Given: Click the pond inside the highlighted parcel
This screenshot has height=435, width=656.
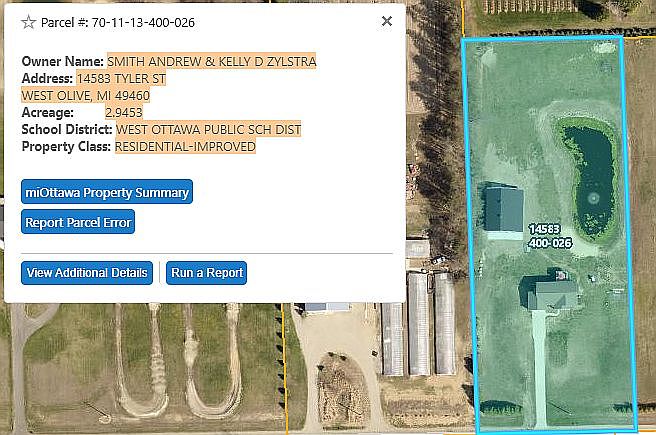Looking at the screenshot, I should click(x=588, y=177).
